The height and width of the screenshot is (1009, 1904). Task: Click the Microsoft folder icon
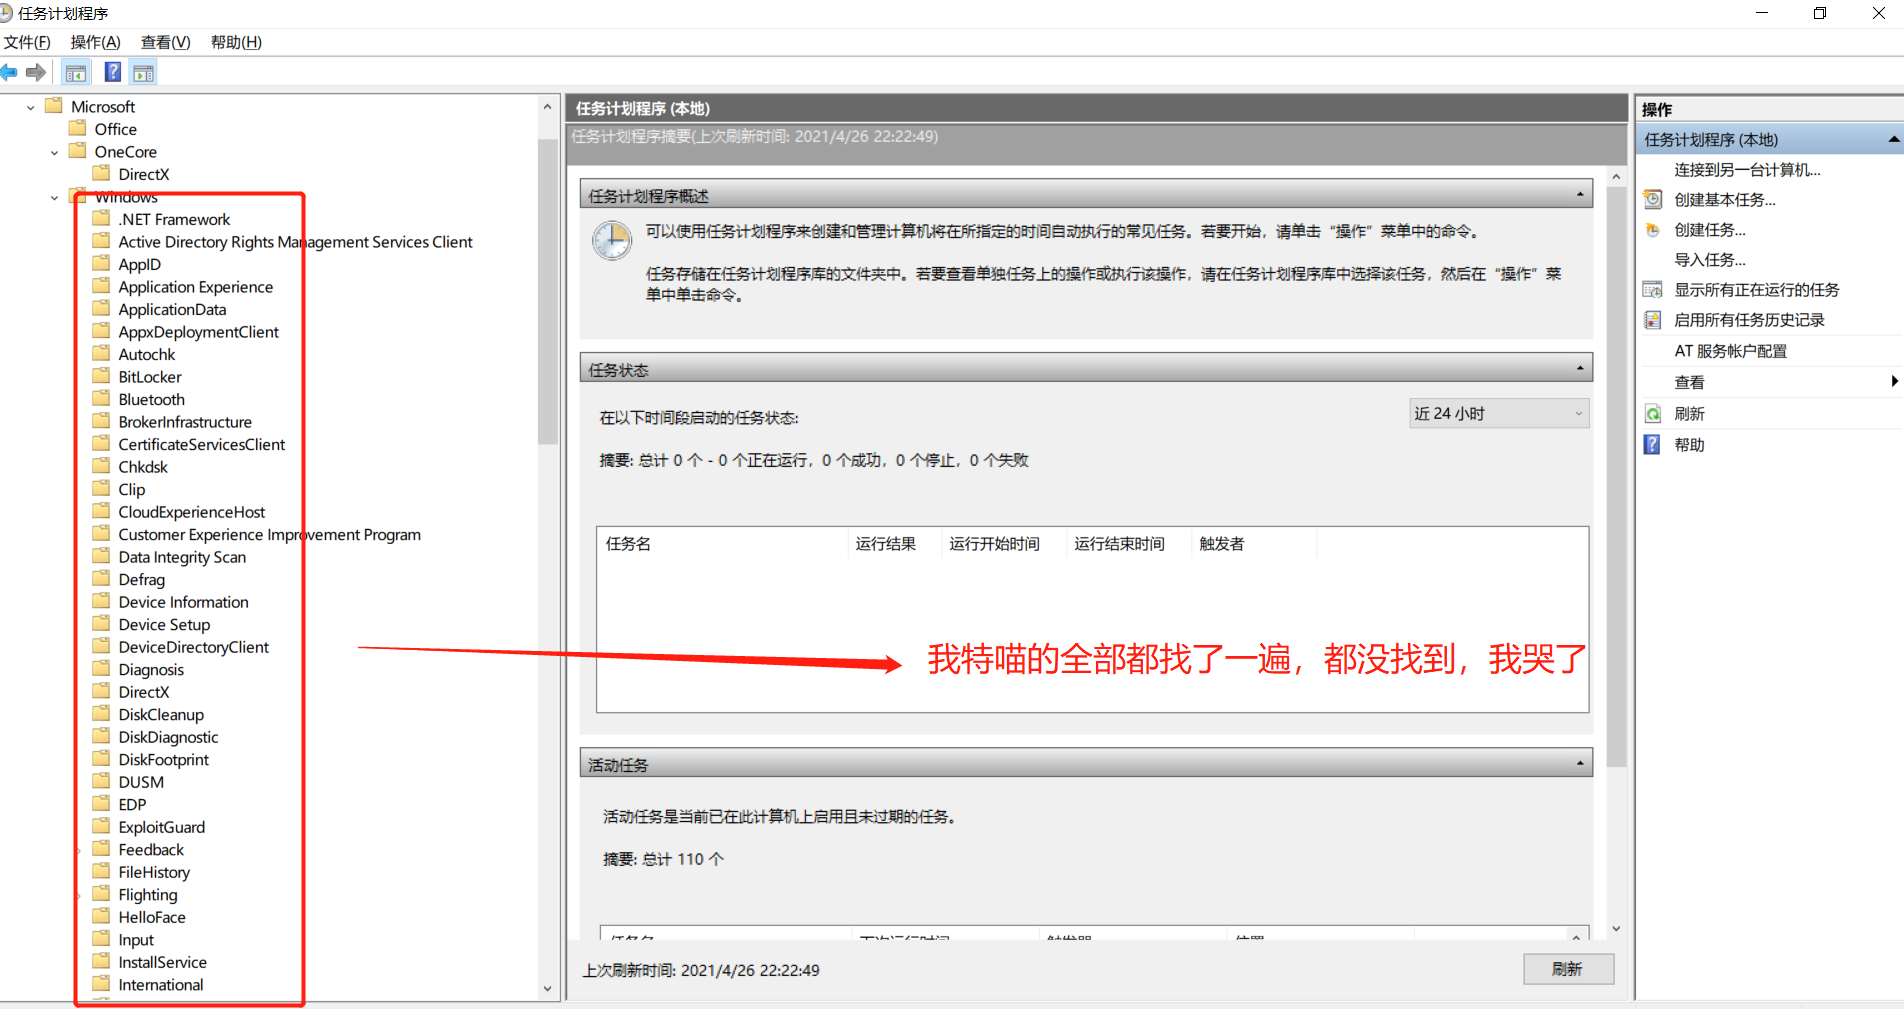pyautogui.click(x=54, y=106)
